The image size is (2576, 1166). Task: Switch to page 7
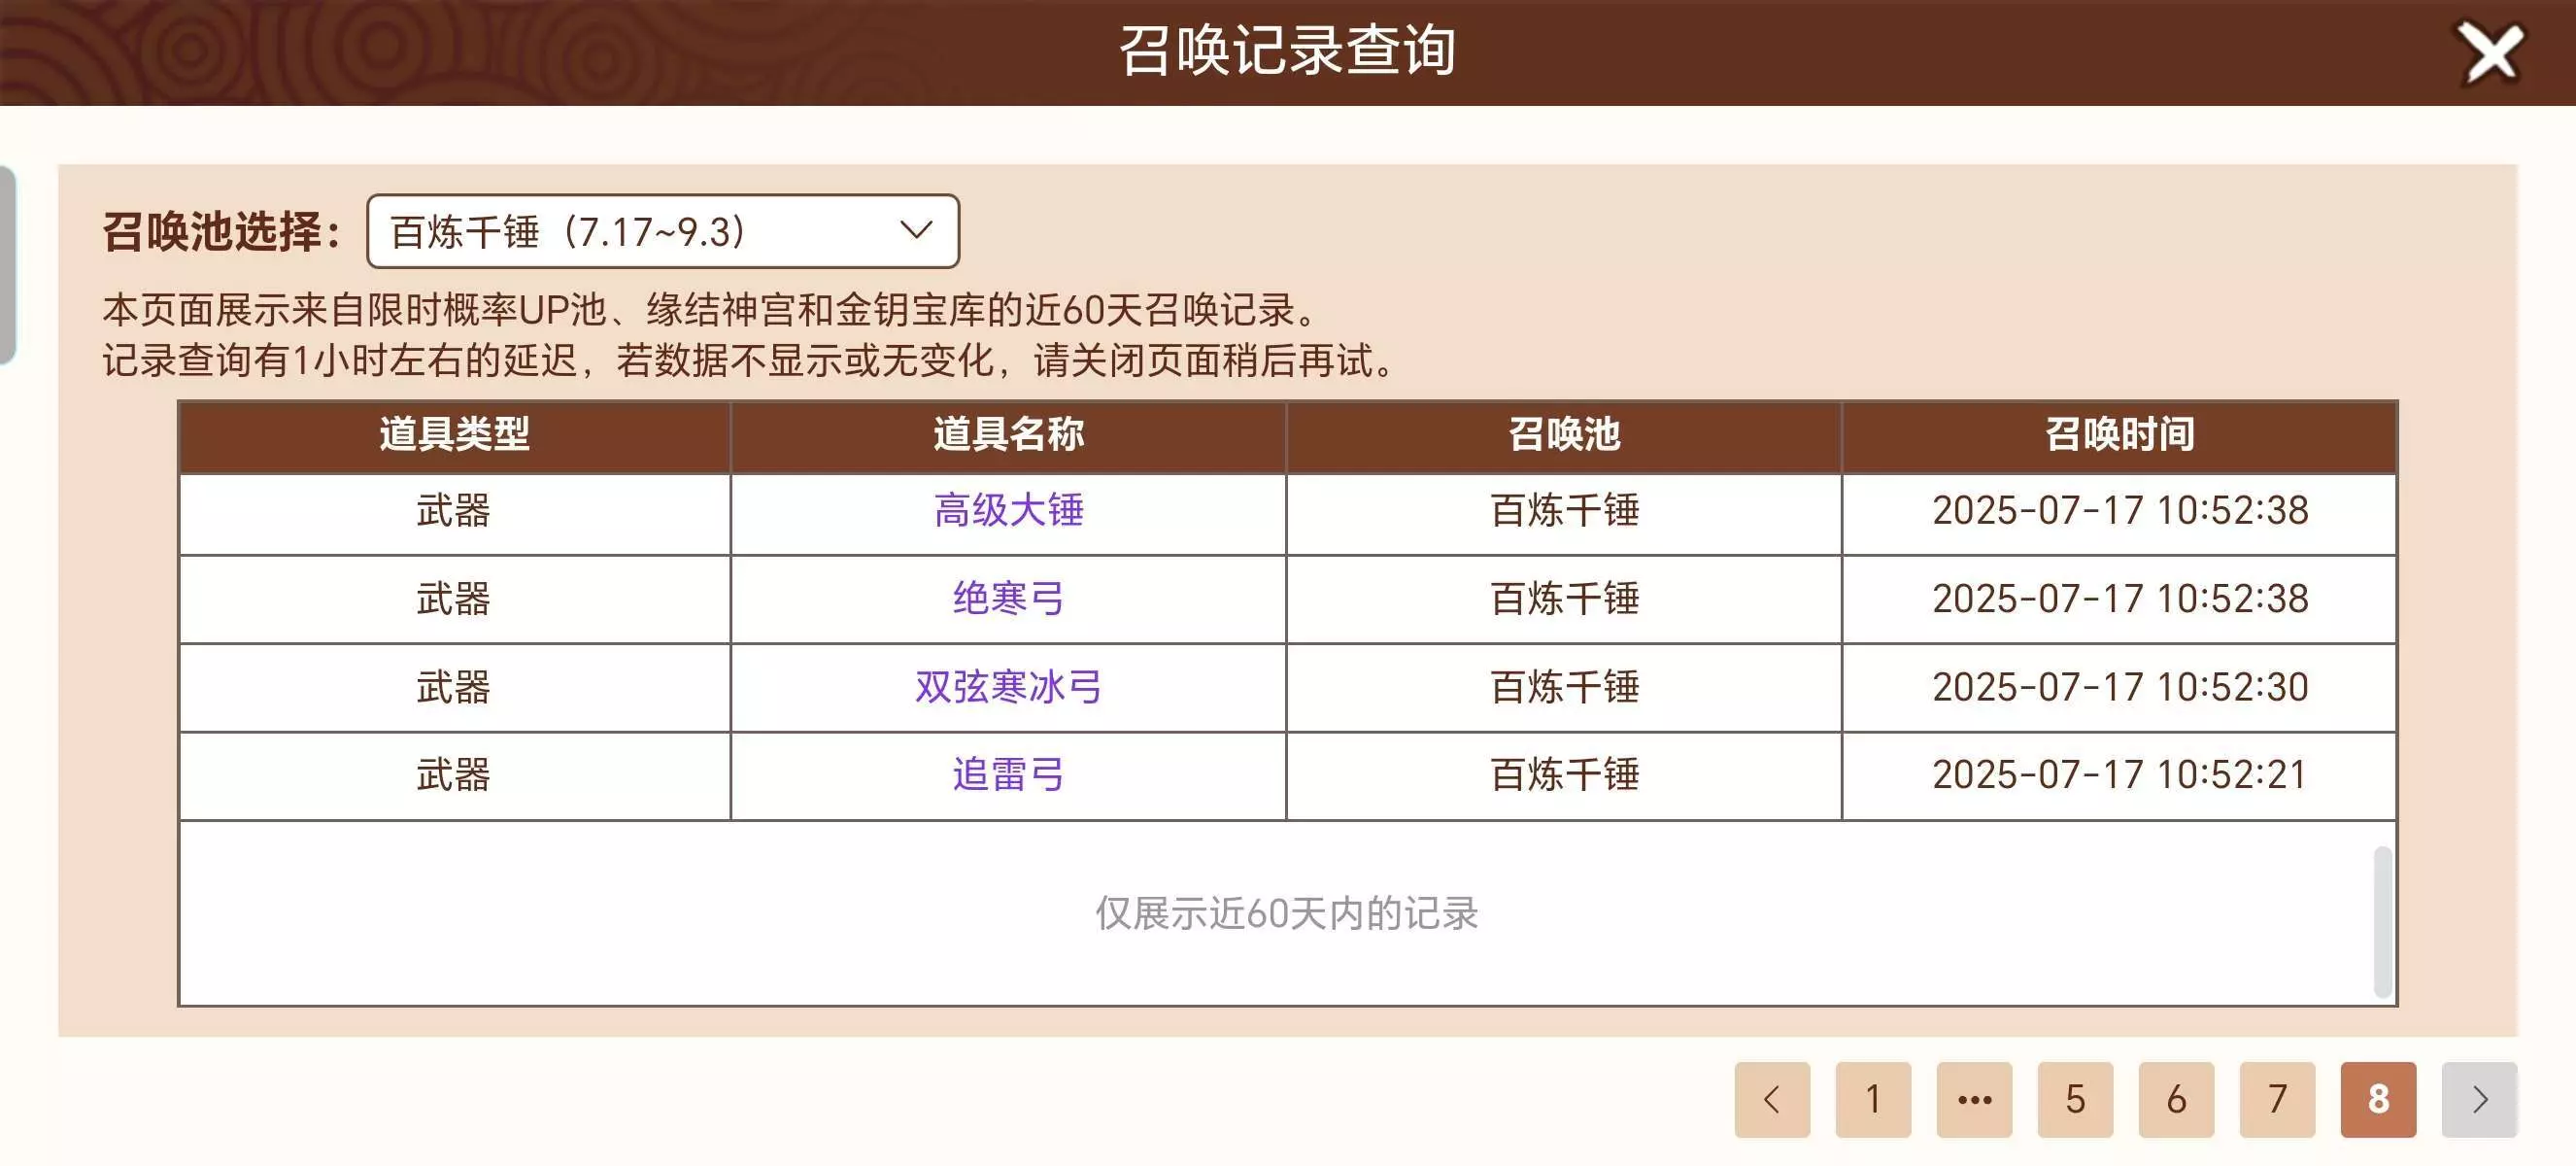[2277, 1099]
